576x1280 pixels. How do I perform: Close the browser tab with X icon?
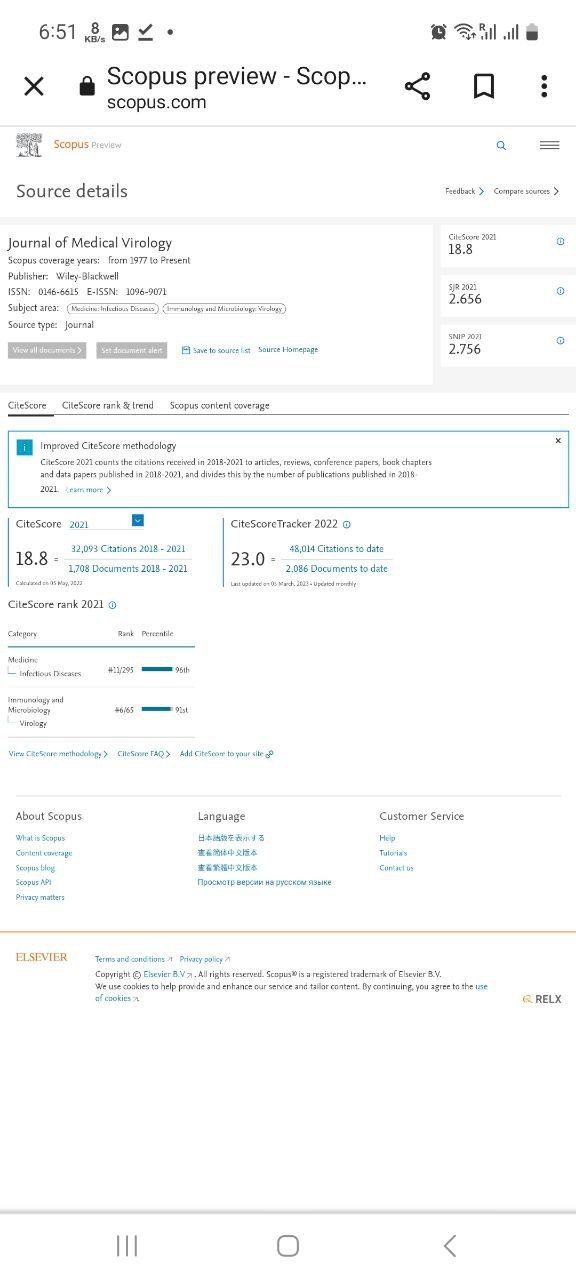[x=34, y=86]
